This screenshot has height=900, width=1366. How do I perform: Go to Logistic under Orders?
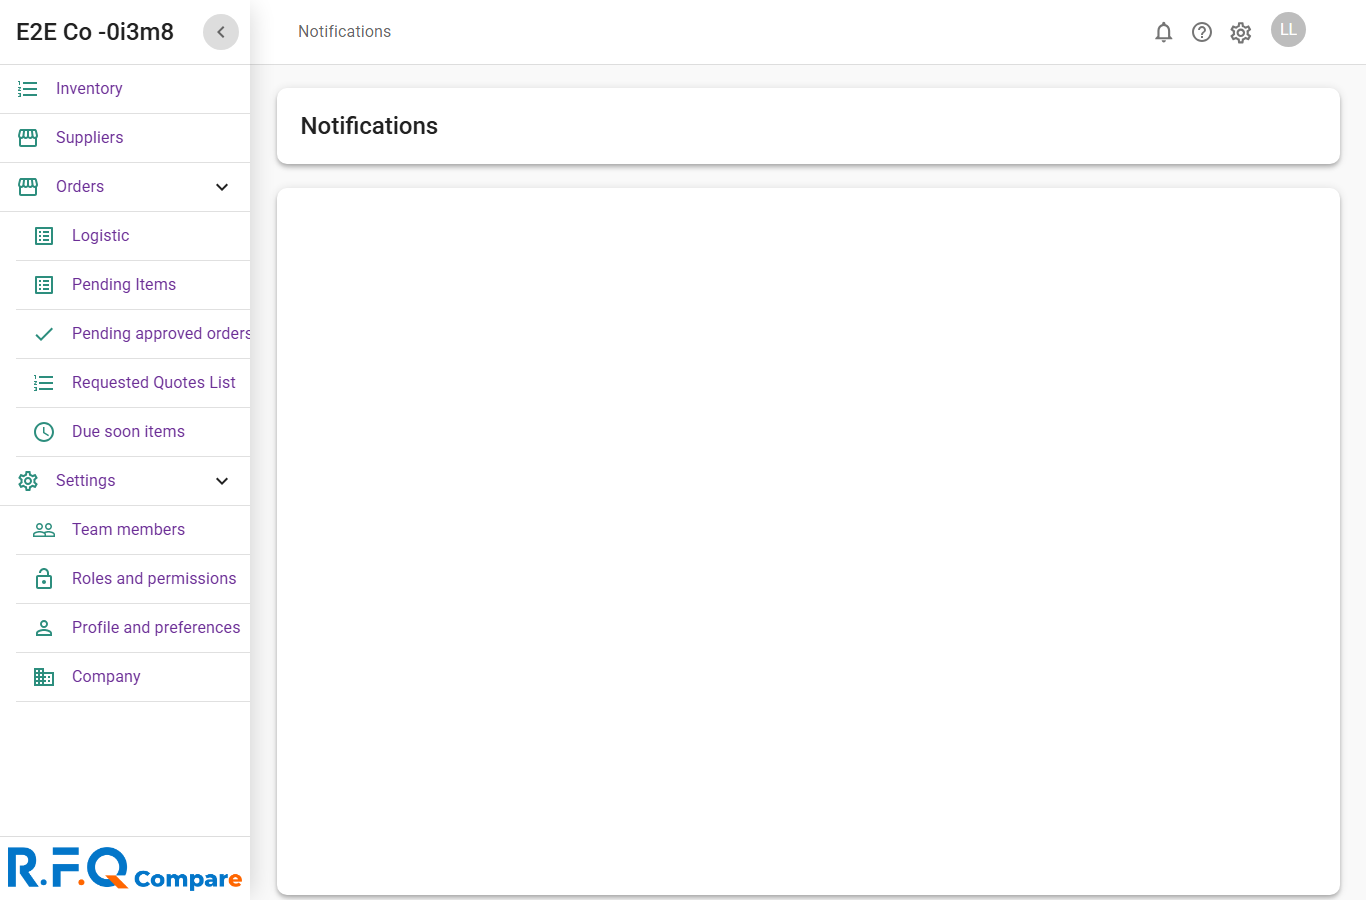133,236
